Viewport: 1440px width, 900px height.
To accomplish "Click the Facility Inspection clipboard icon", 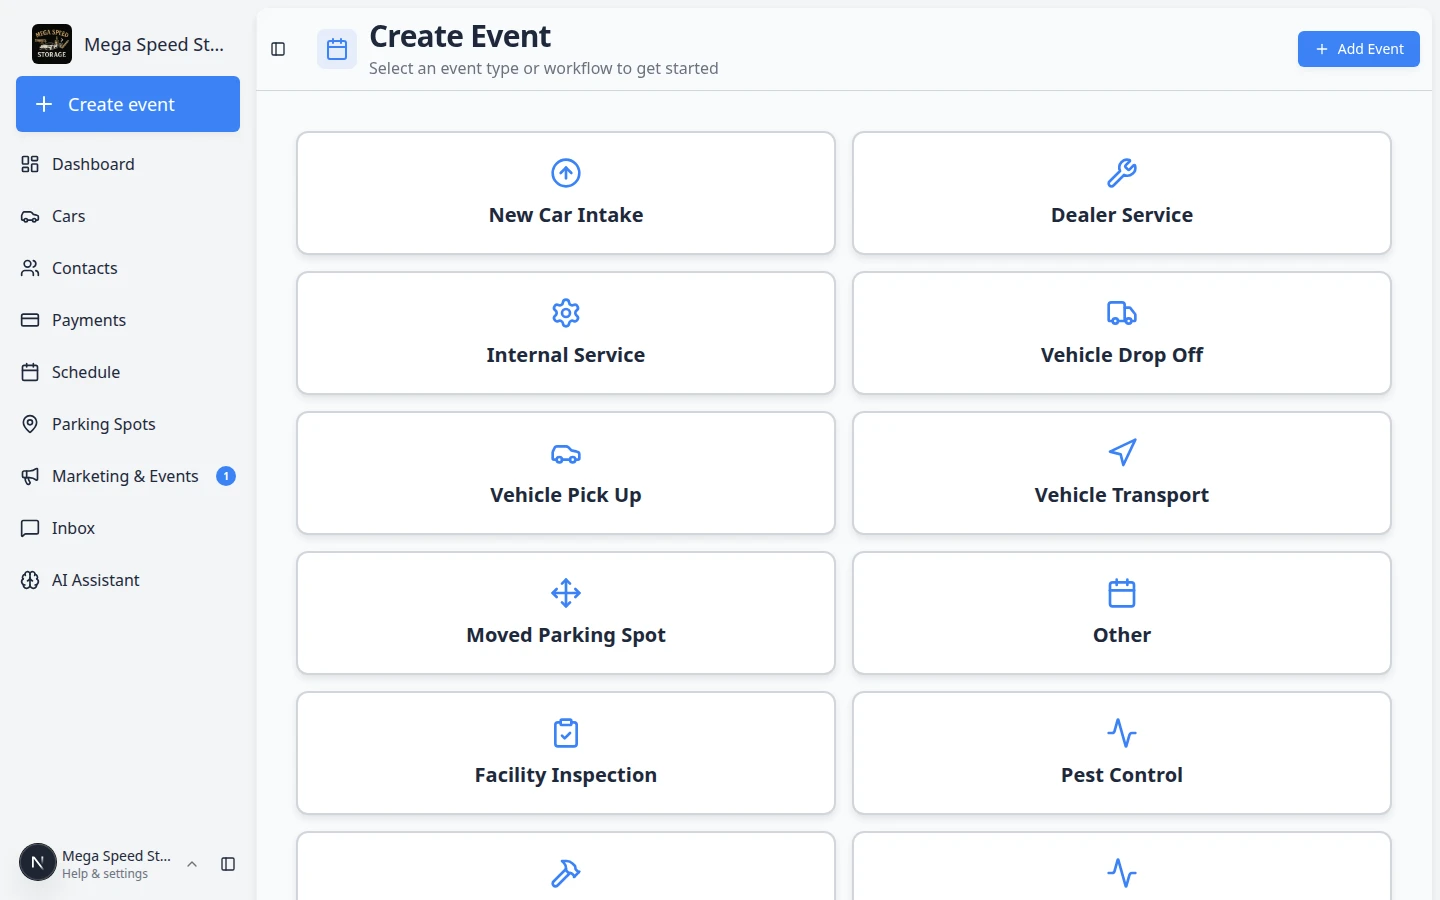I will click(566, 733).
